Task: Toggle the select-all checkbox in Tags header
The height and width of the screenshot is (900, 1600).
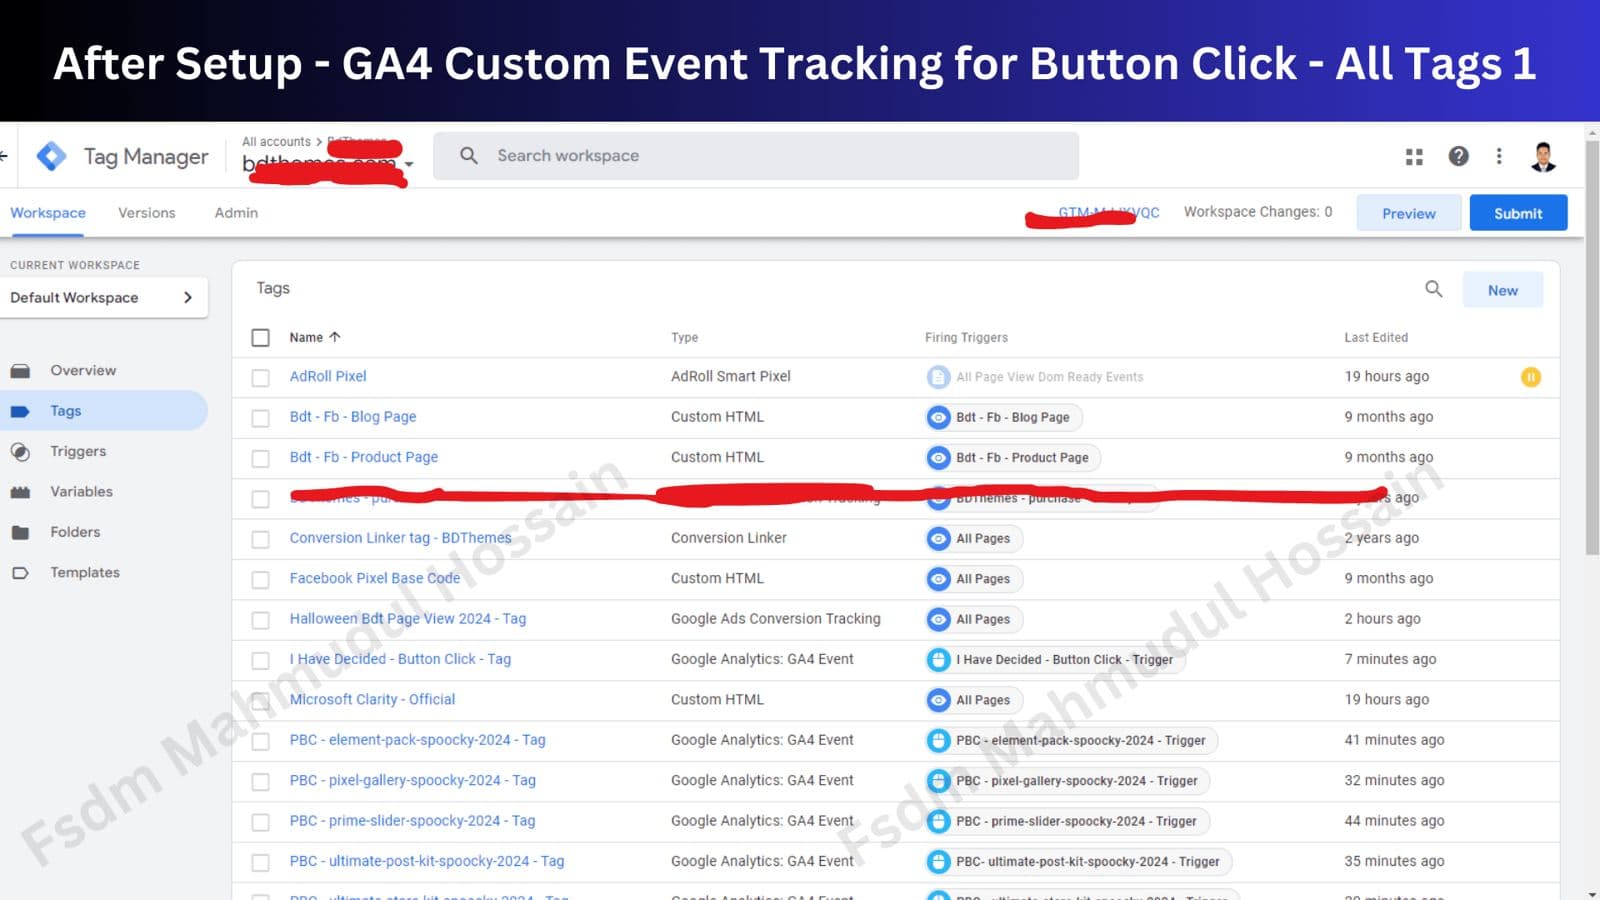Action: click(261, 338)
